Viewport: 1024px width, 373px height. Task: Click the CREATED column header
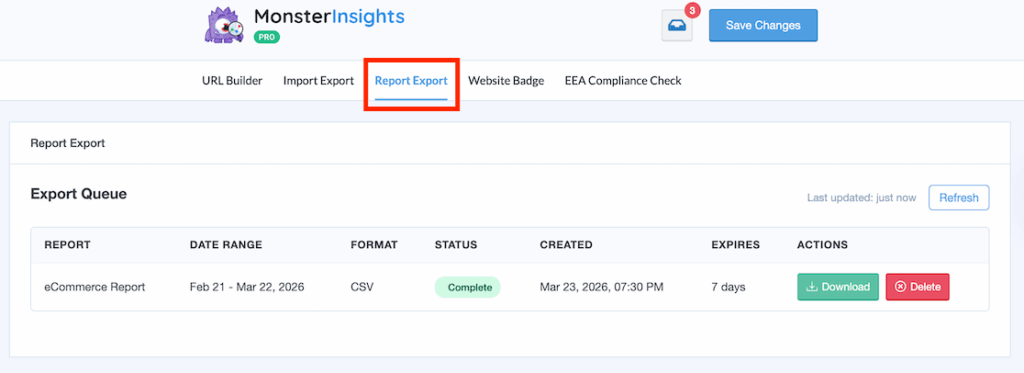pyautogui.click(x=566, y=245)
